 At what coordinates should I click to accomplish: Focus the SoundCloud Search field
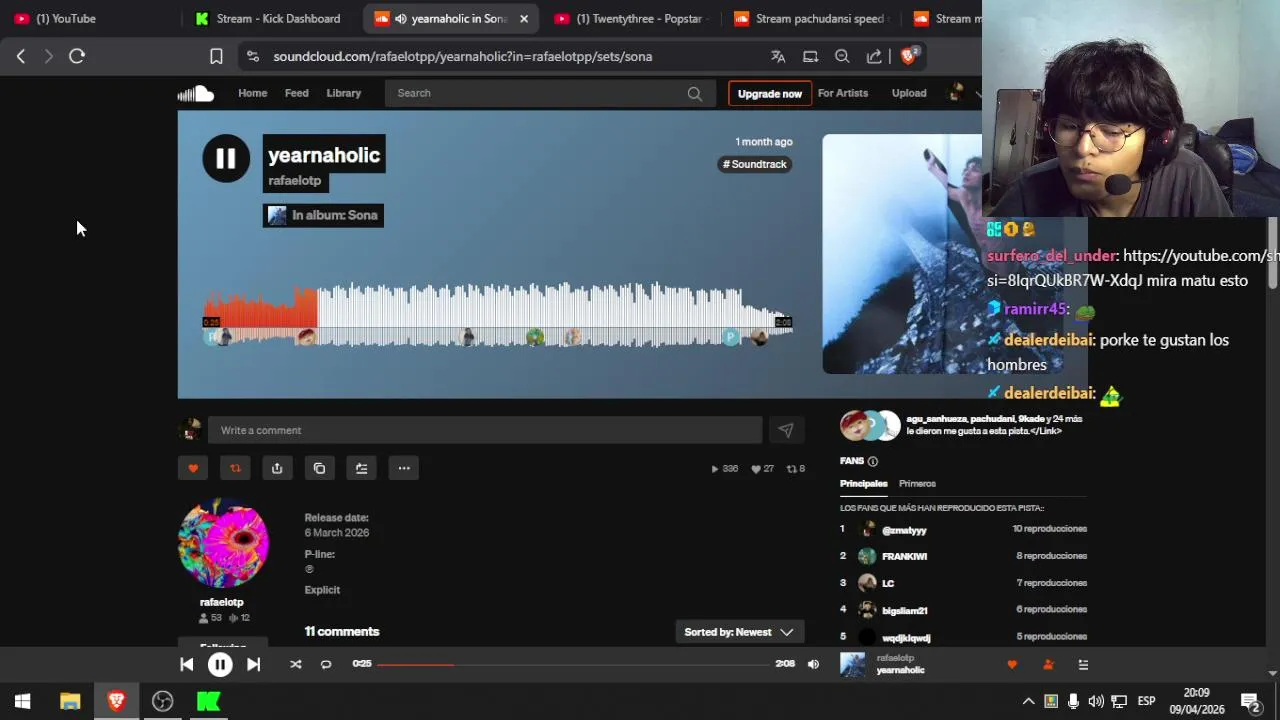[549, 93]
